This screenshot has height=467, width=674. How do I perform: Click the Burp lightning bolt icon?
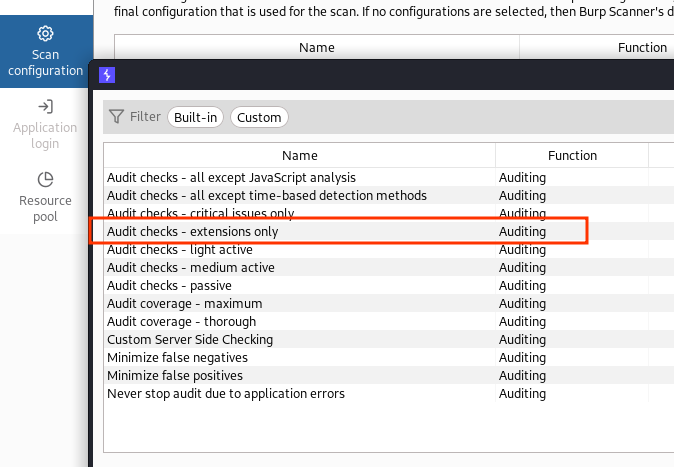point(107,75)
